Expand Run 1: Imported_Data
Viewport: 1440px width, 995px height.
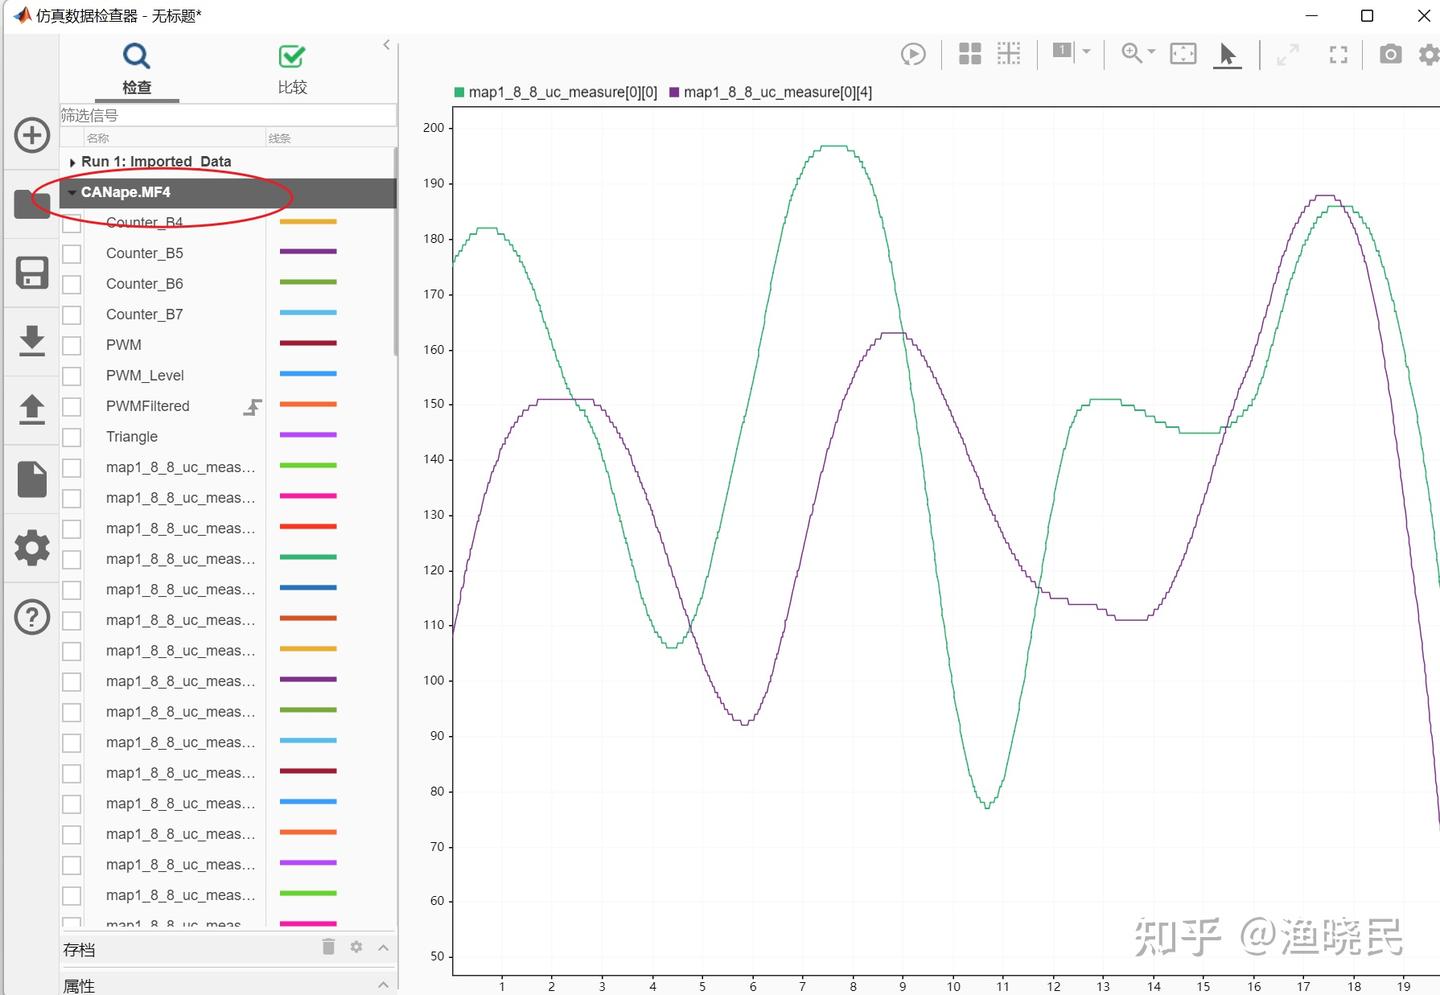pyautogui.click(x=73, y=161)
